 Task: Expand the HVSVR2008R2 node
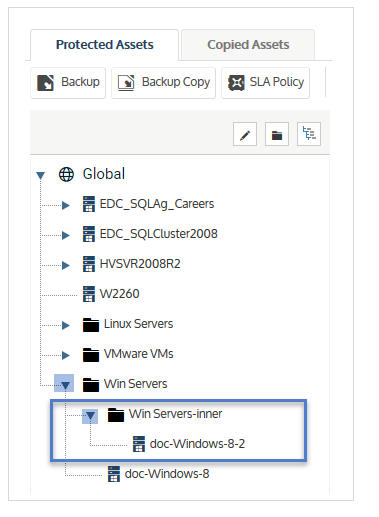[x=66, y=265]
